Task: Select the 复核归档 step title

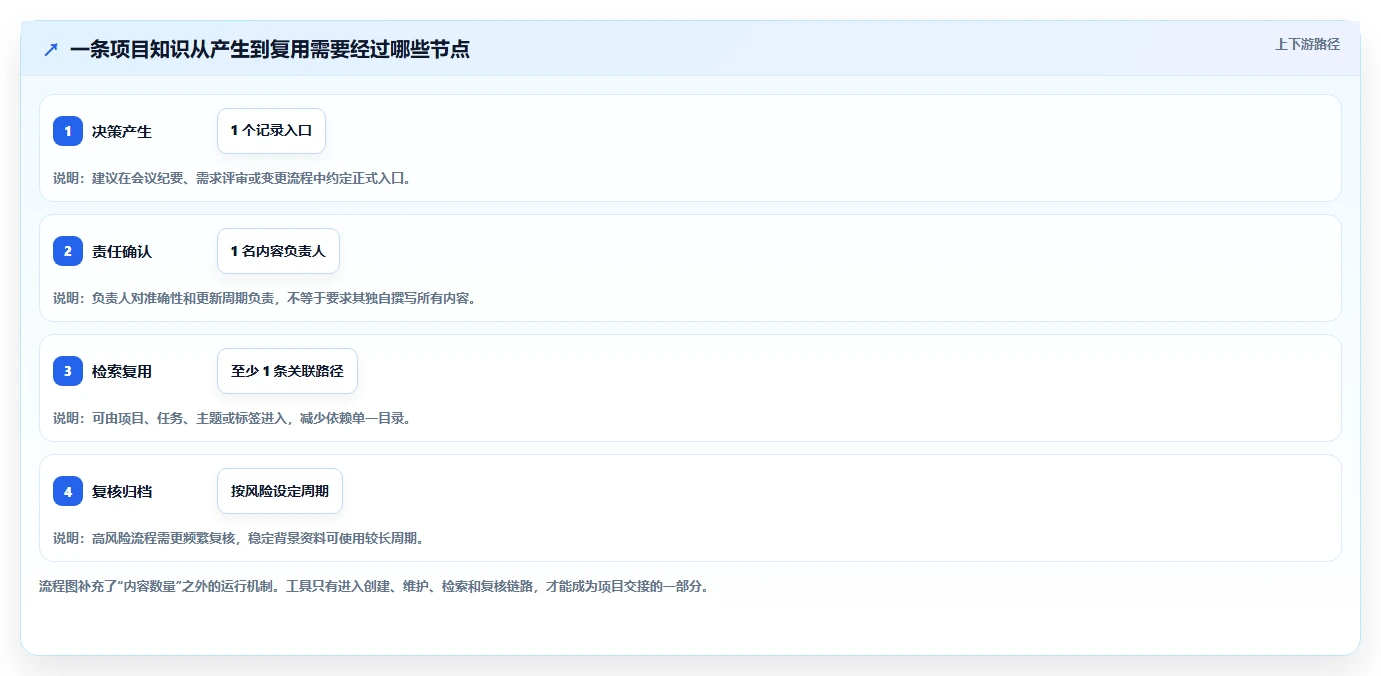Action: (122, 491)
